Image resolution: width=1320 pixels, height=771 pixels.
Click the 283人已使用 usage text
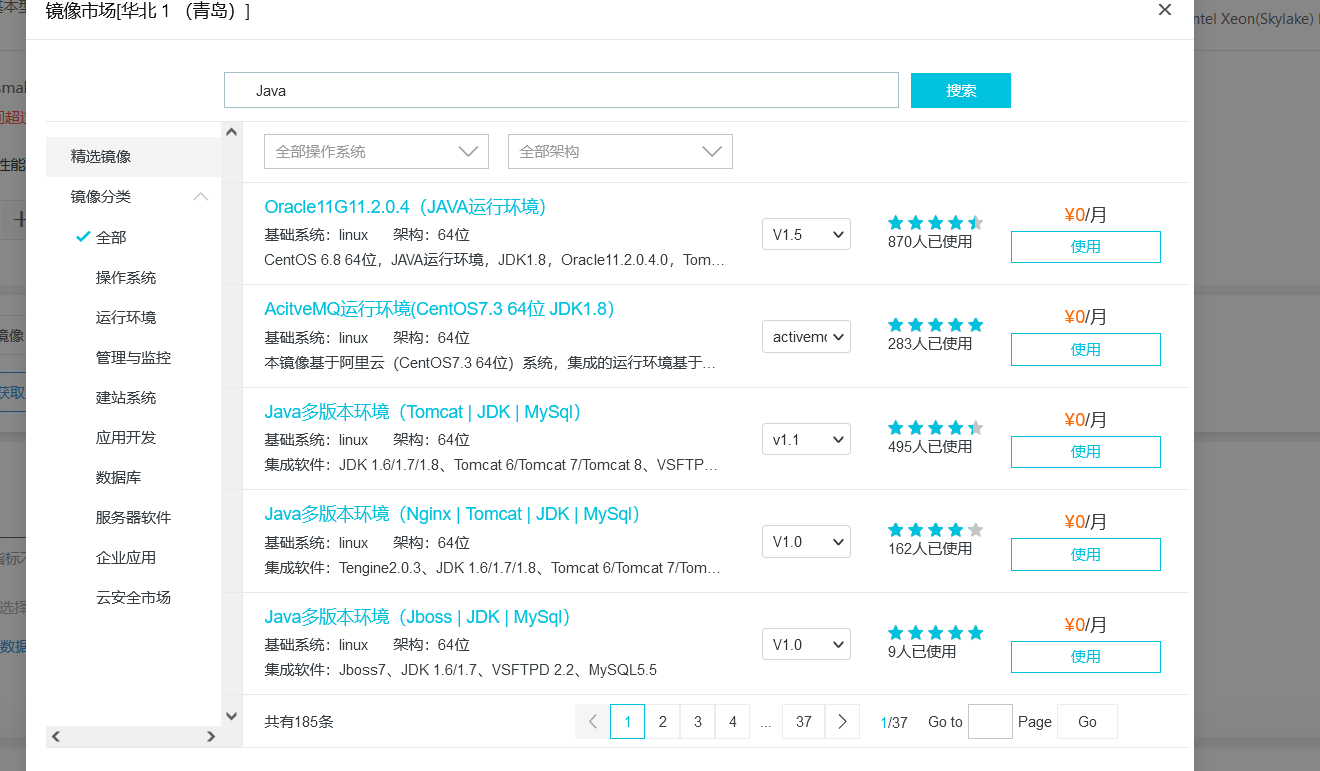[x=930, y=343]
